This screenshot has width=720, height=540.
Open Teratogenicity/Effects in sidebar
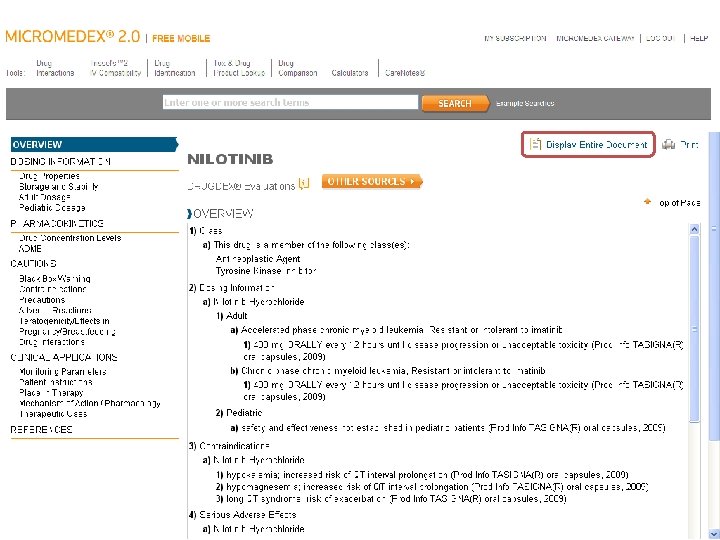tap(64, 321)
